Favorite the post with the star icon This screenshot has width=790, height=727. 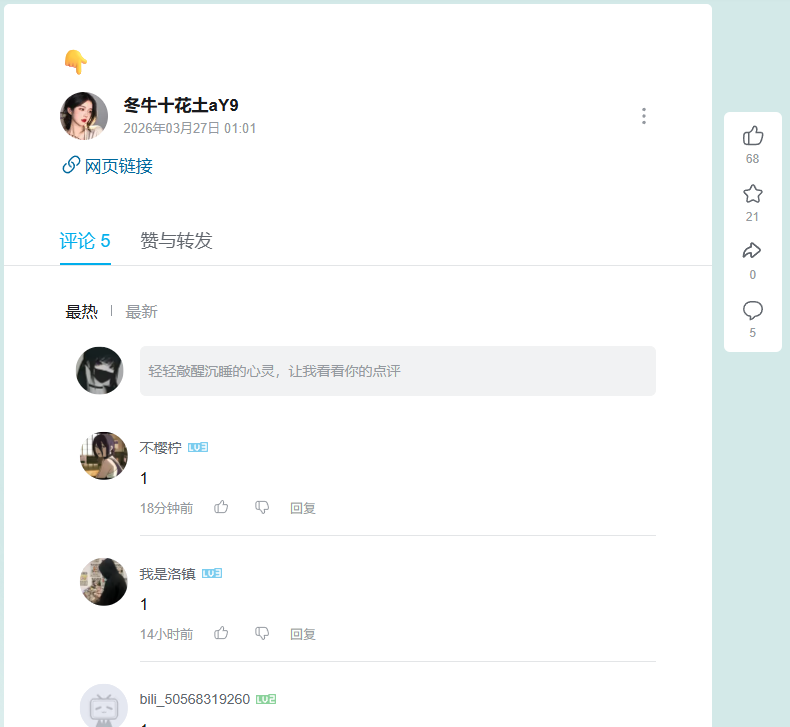point(753,194)
